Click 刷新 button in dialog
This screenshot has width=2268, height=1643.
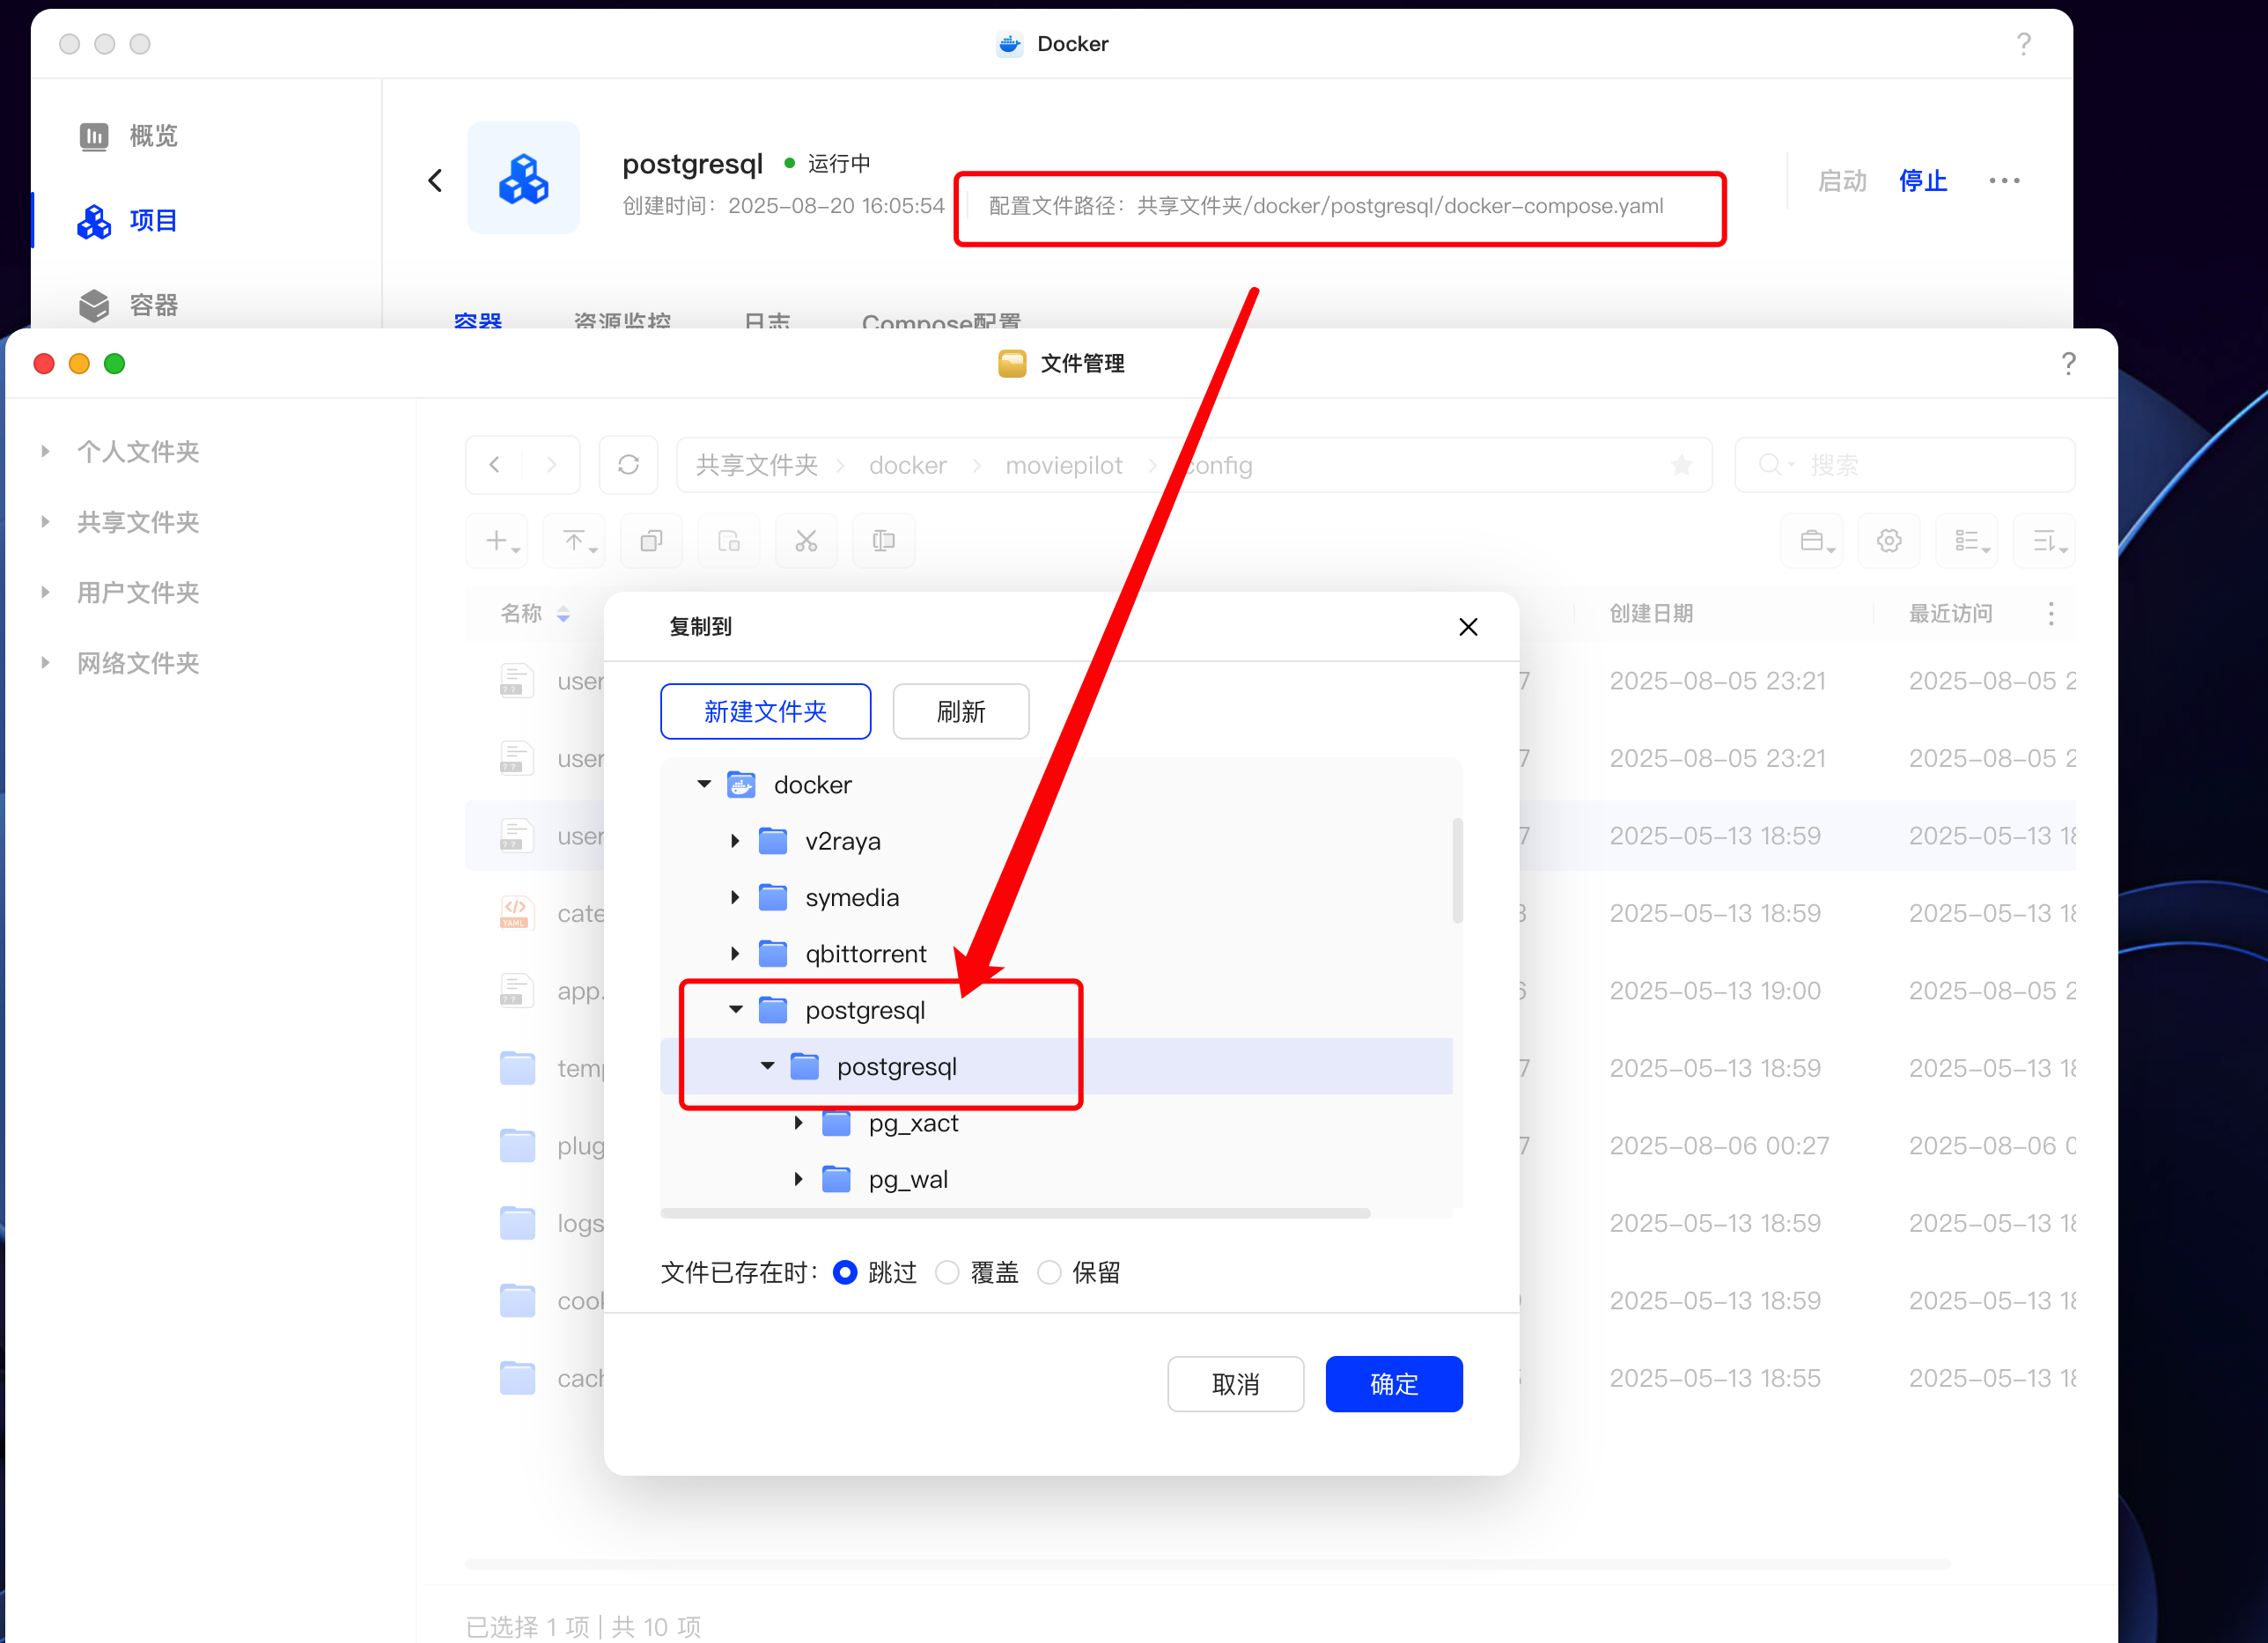961,711
